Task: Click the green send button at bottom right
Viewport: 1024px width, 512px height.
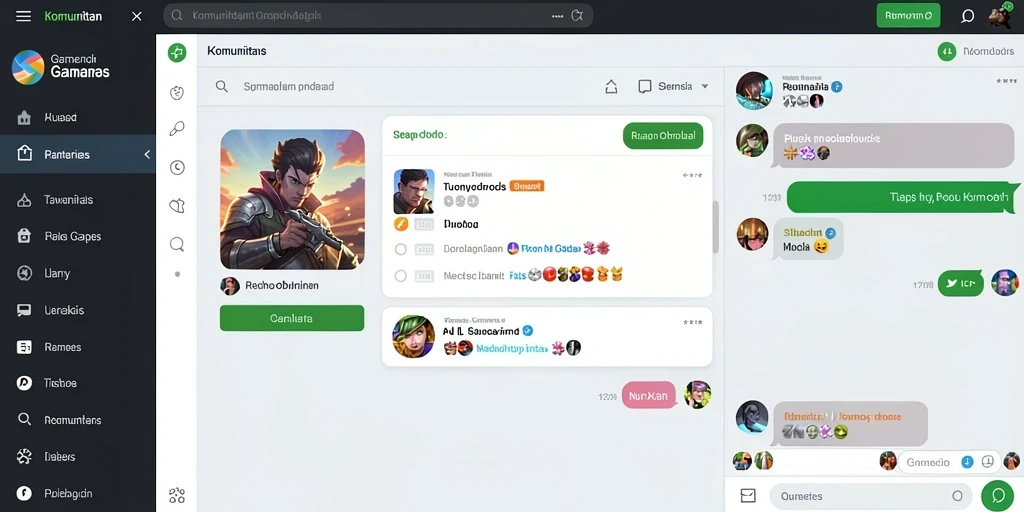Action: 998,496
